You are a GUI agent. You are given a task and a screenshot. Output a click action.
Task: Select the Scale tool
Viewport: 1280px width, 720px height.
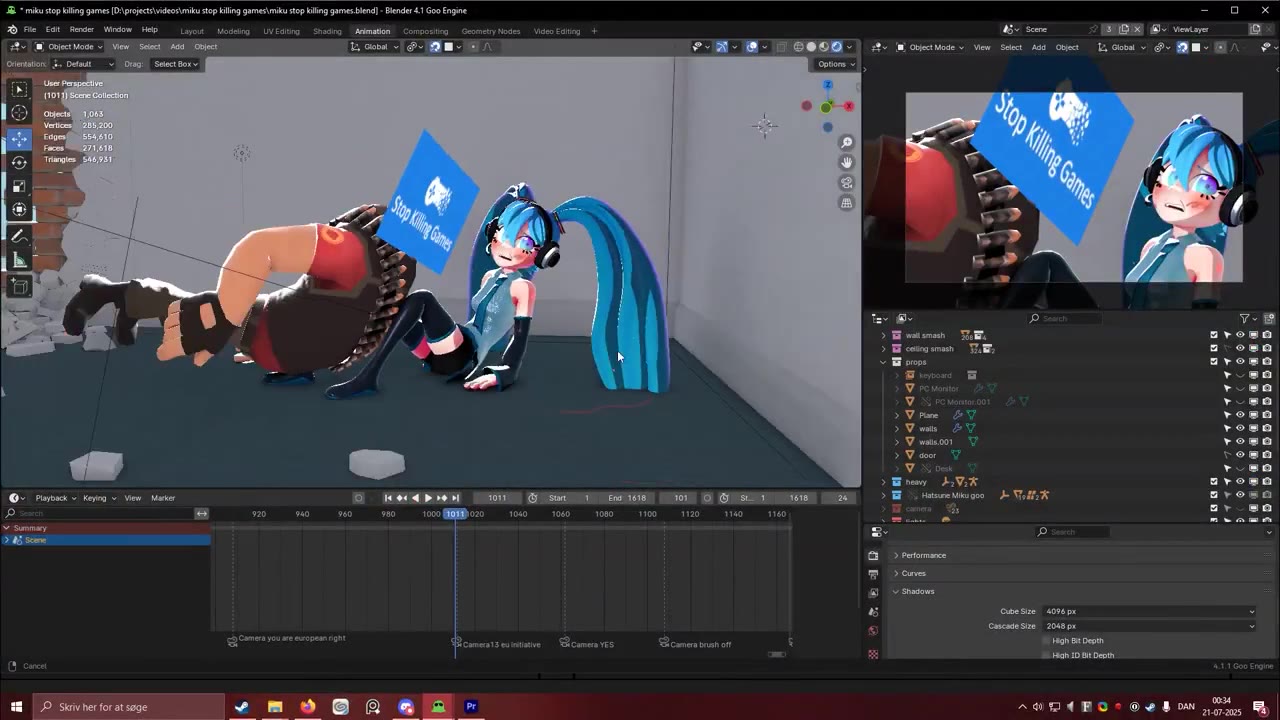coord(19,186)
